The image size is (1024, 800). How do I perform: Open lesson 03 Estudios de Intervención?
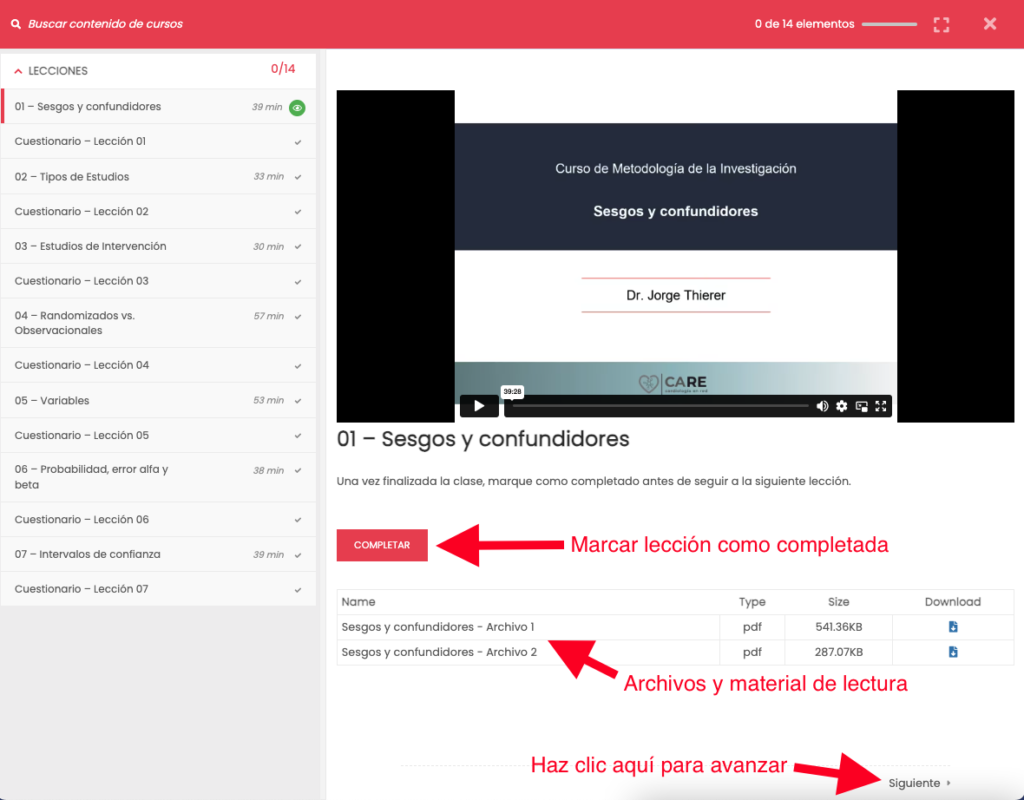[91, 246]
